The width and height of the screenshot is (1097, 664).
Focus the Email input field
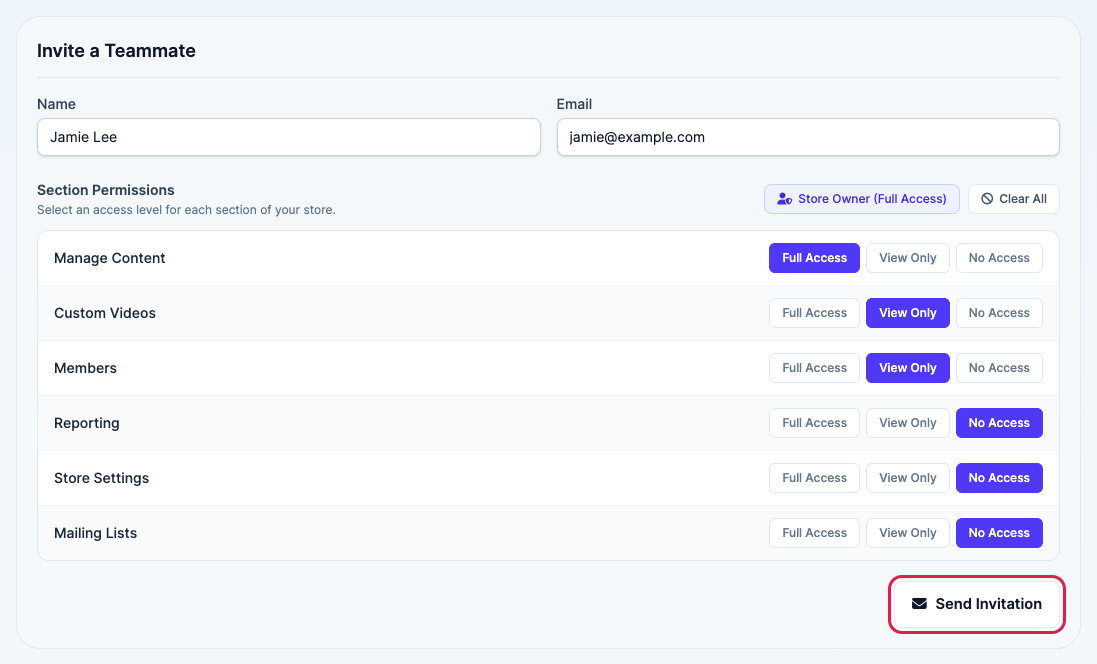click(807, 137)
